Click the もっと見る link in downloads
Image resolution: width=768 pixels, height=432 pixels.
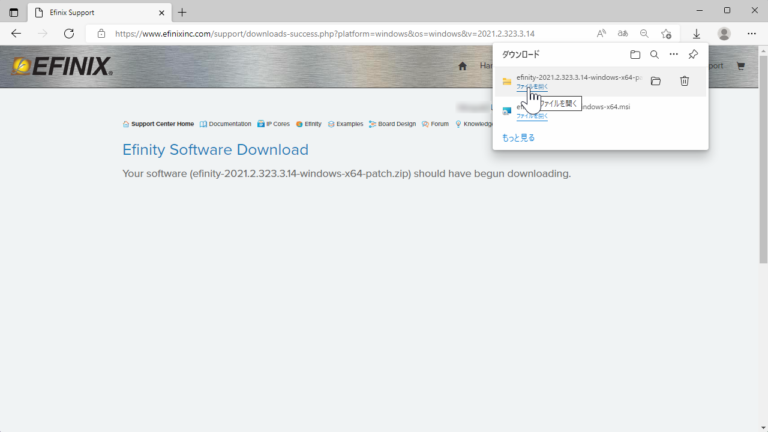[518, 137]
